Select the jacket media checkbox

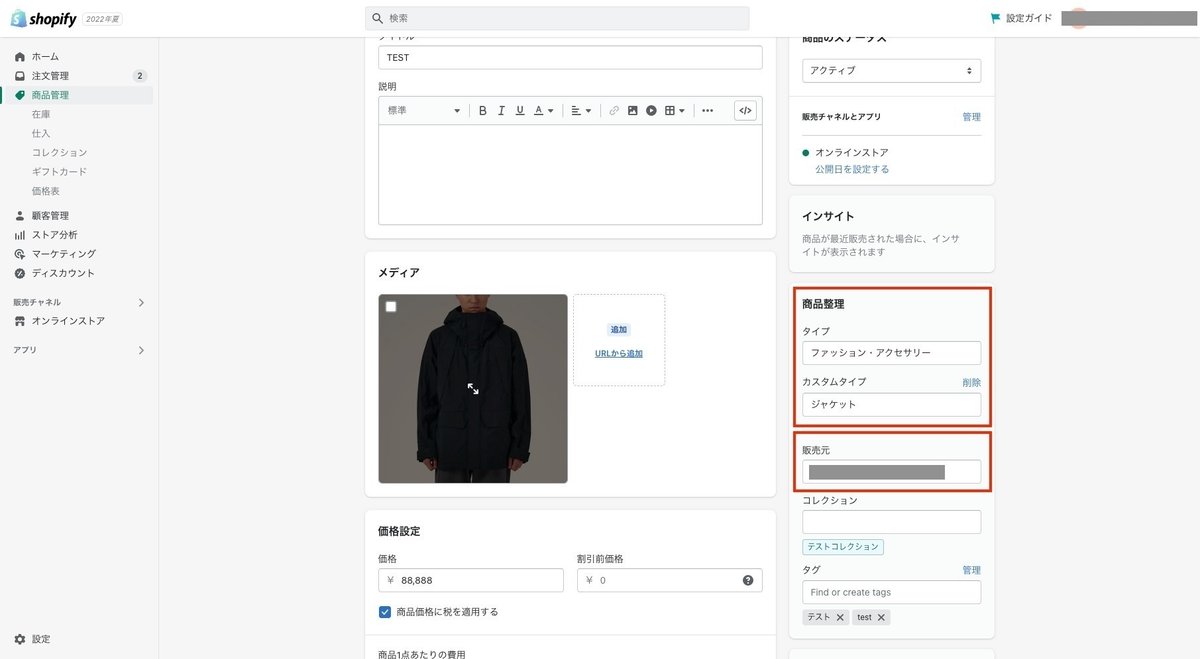coord(391,307)
